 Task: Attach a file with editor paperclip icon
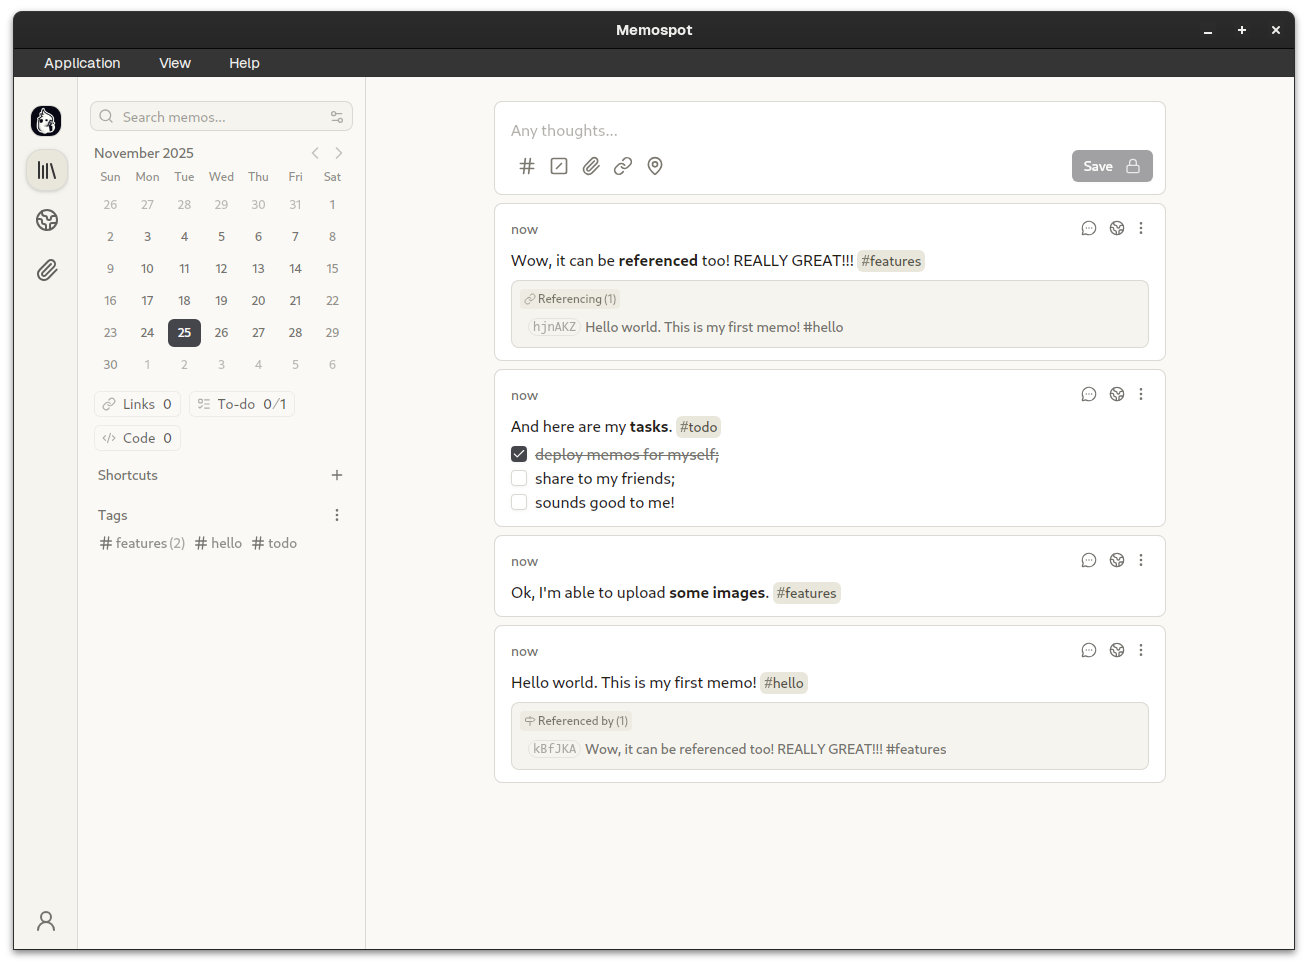point(591,166)
